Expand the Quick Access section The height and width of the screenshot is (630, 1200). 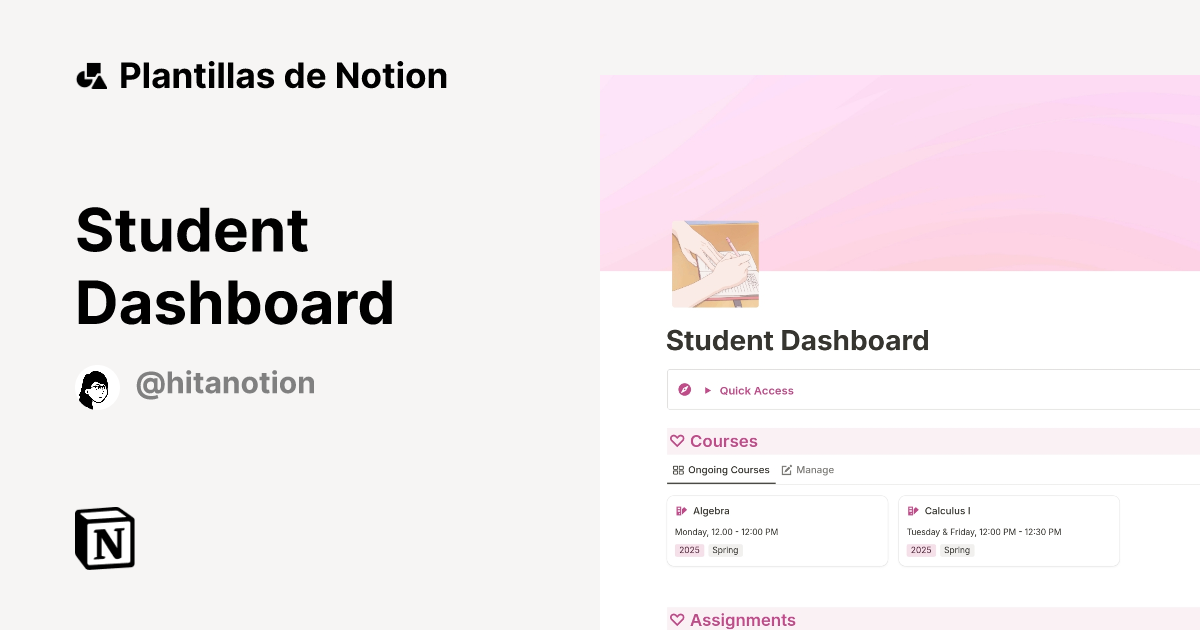pos(709,390)
